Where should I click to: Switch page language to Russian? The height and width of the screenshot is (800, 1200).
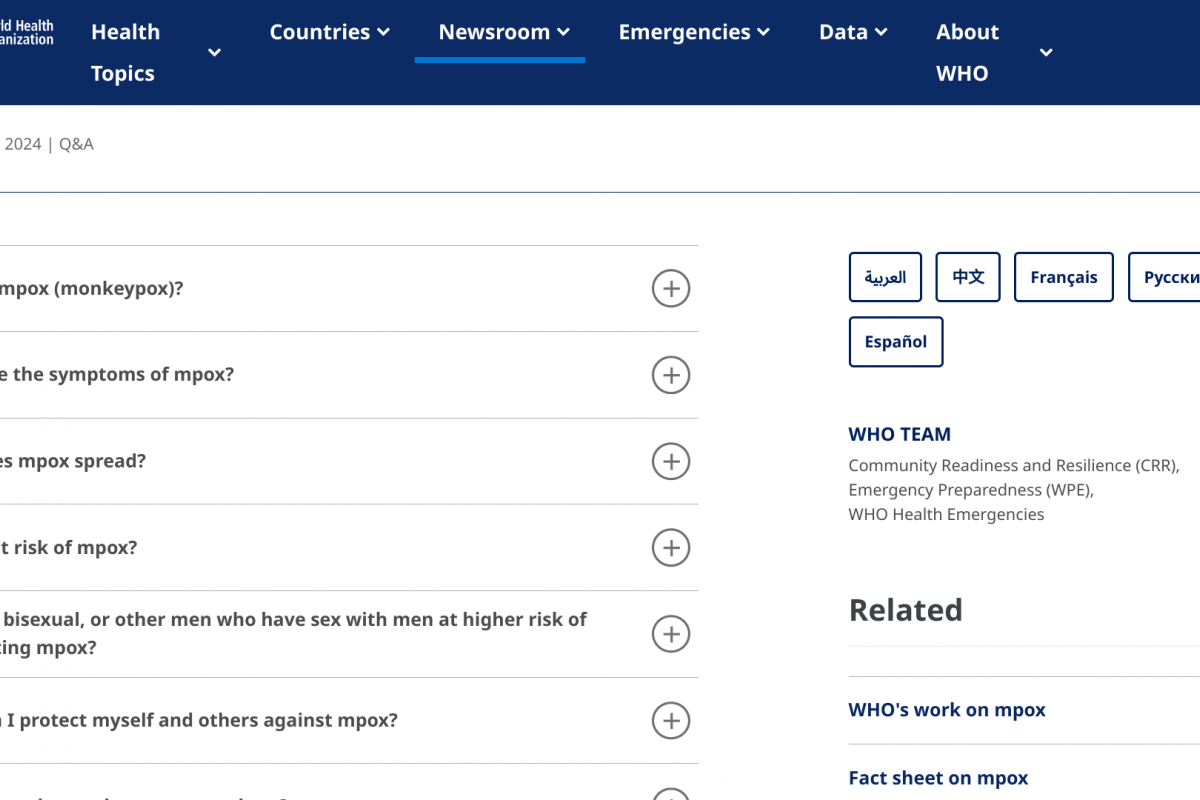pyautogui.click(x=1168, y=277)
